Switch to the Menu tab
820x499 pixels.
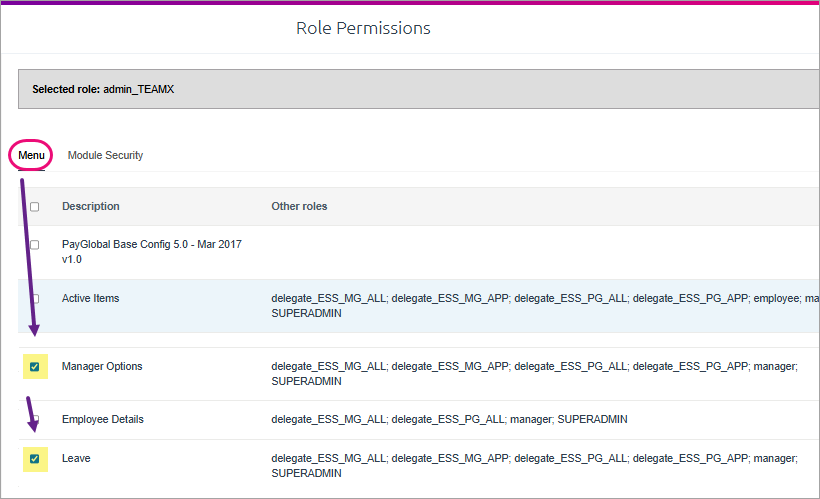point(31,155)
